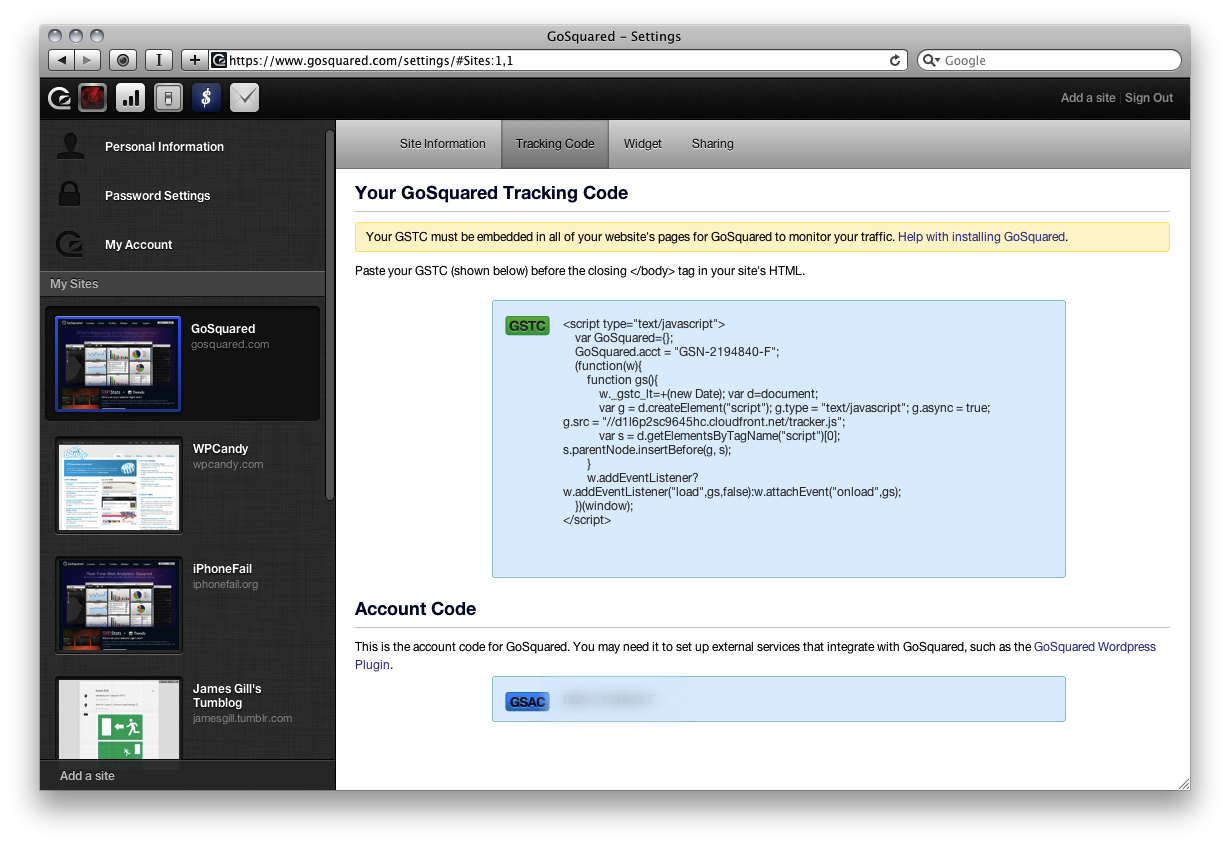Click the text cursor toolbar button
Screen dimensions: 1230x845
coord(160,60)
